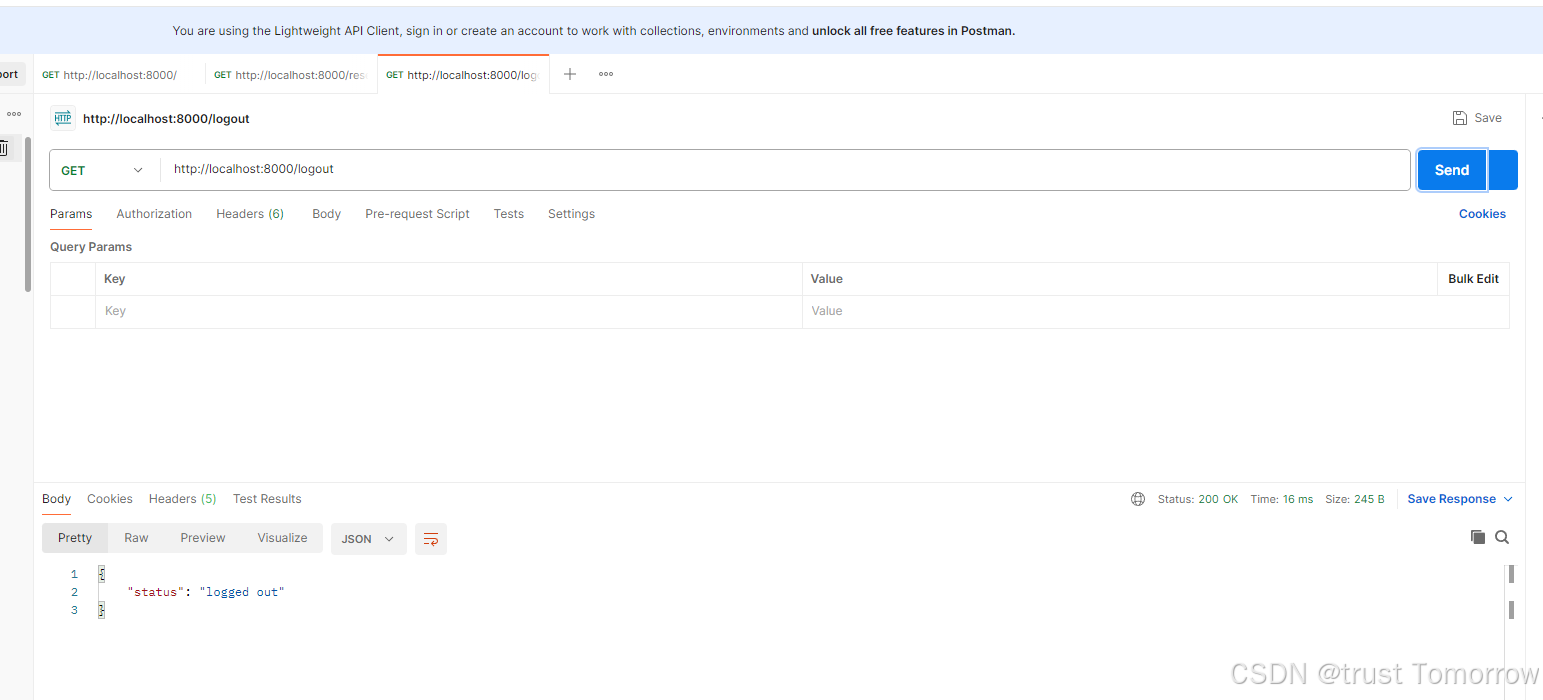Screen dimensions: 1543x700
Task: Click the Size: 245 B text
Action: click(1355, 499)
